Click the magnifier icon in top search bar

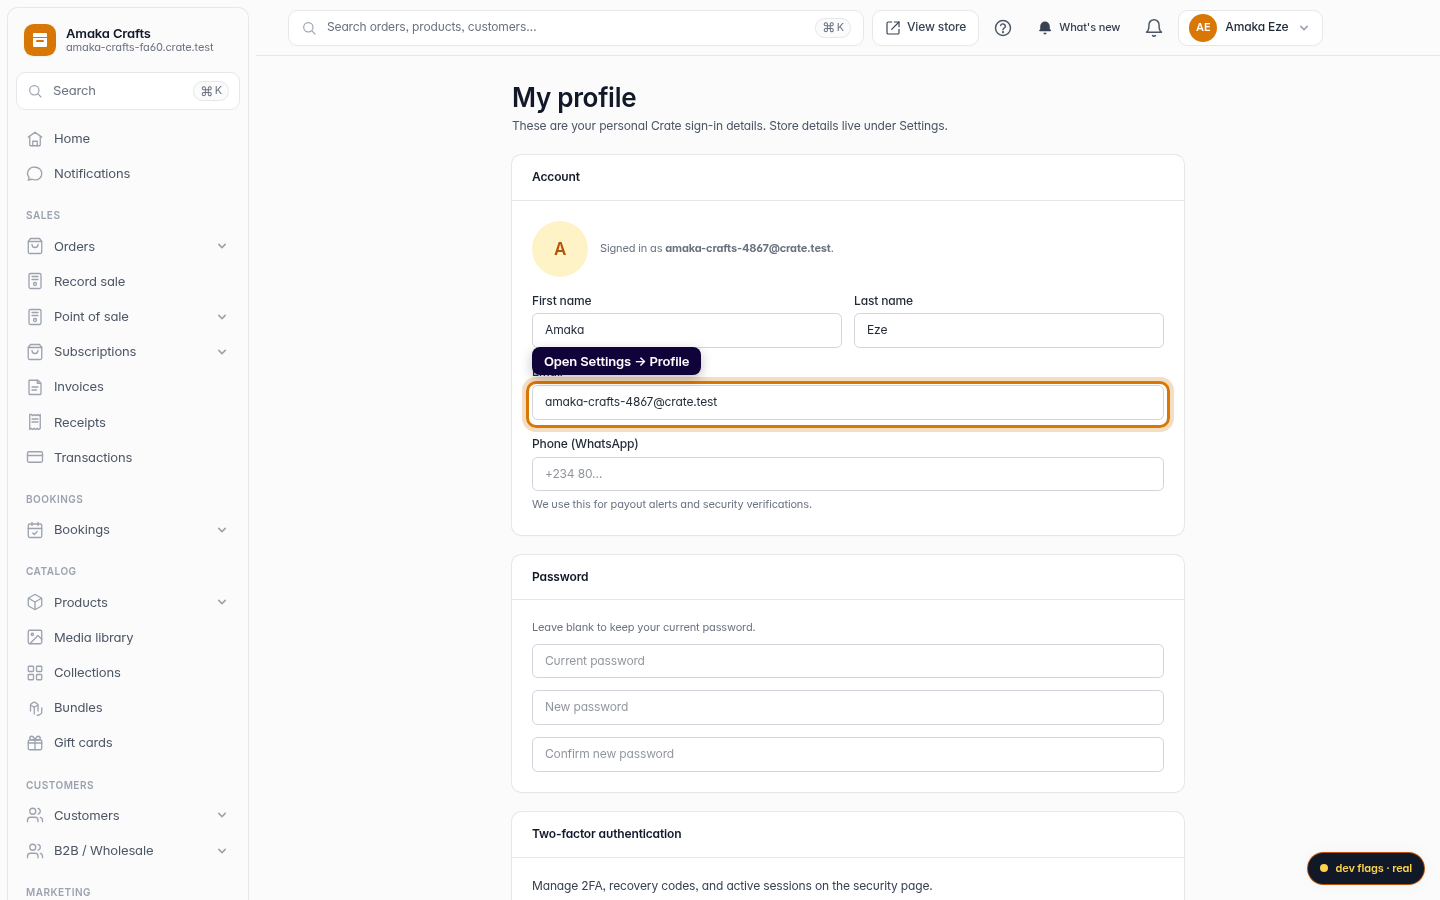(x=309, y=28)
